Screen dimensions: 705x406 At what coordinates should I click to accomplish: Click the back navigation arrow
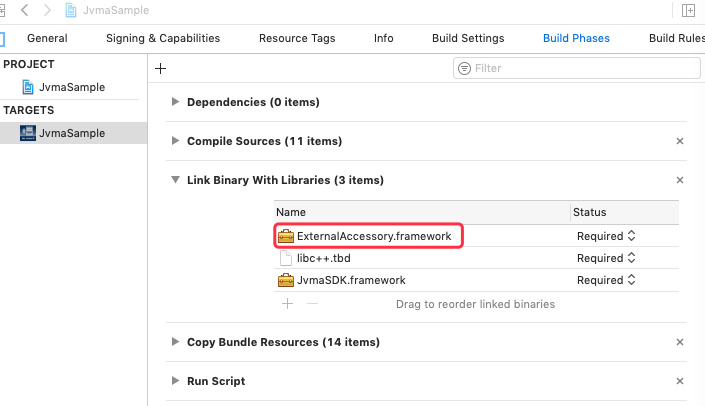25,10
